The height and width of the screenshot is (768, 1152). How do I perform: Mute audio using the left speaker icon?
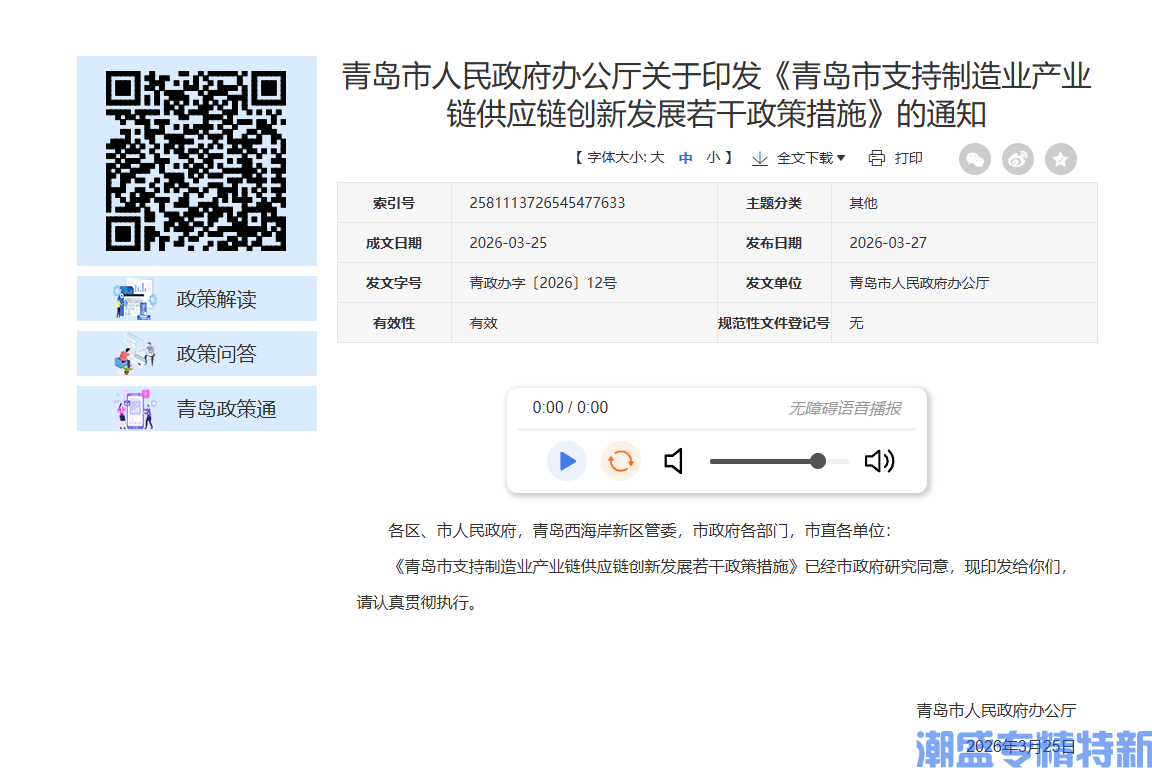pos(674,461)
